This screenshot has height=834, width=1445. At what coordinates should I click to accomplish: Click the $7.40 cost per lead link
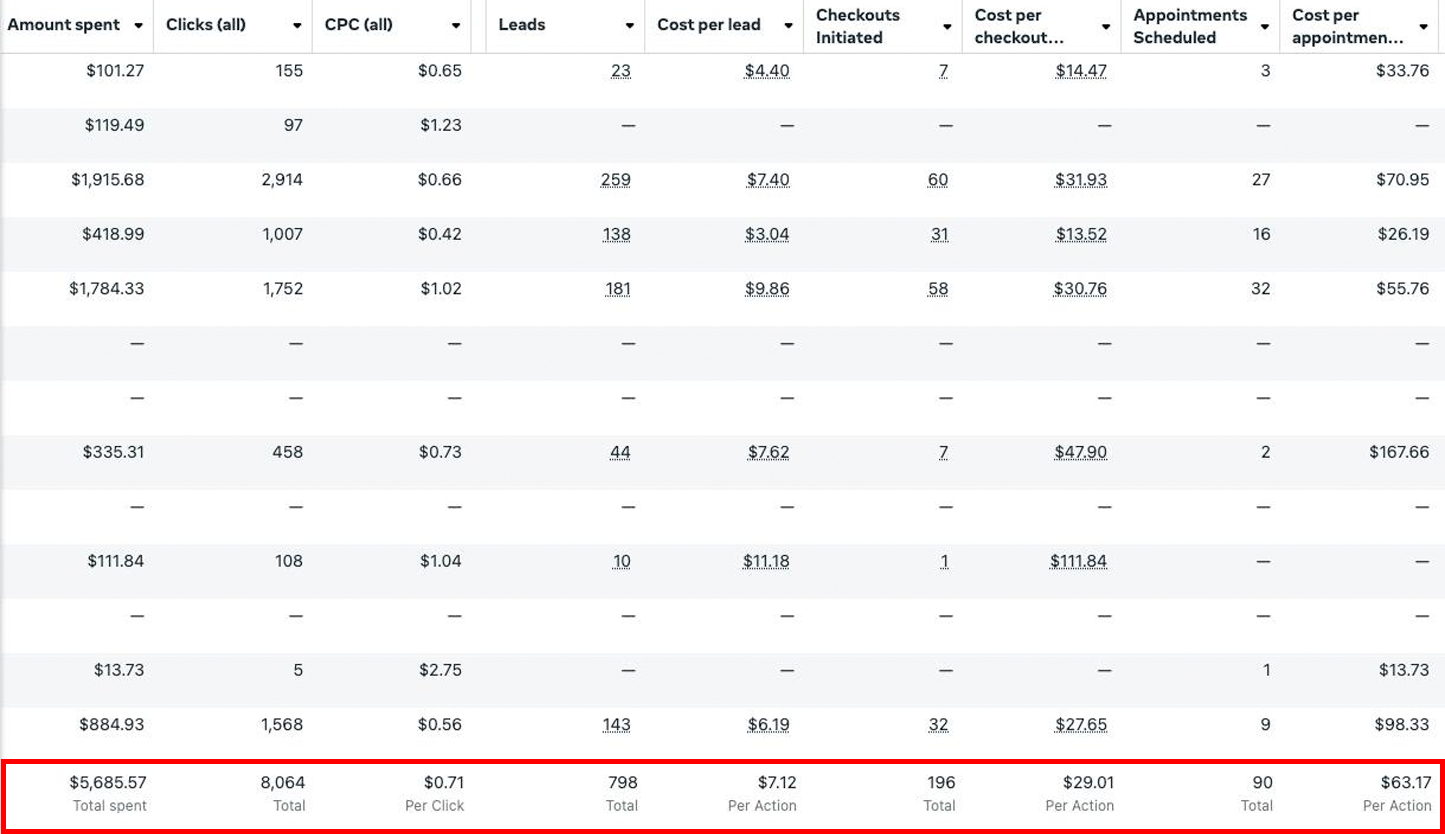(x=767, y=180)
